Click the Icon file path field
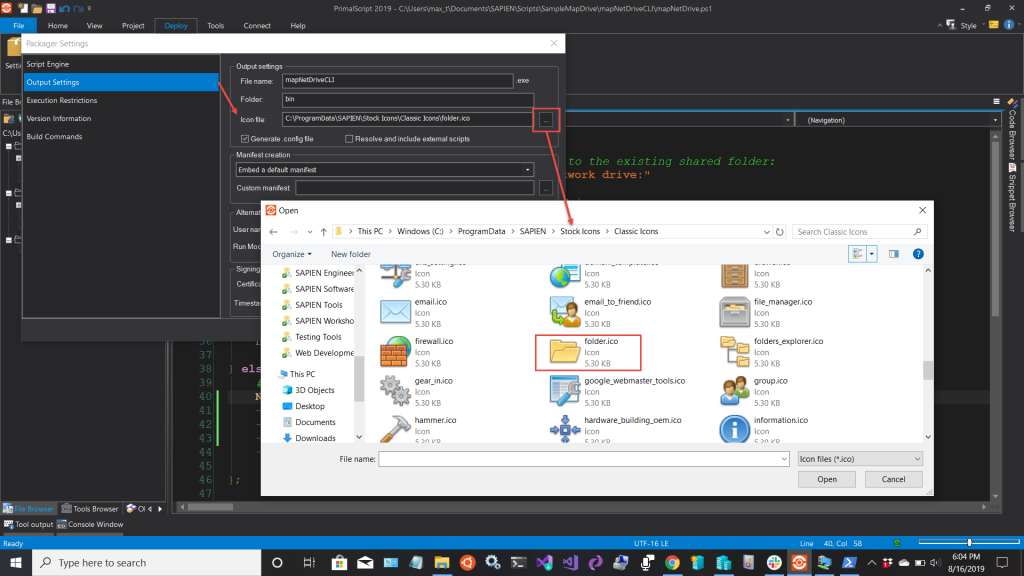Screen dimensions: 1024x576 tap(408, 119)
